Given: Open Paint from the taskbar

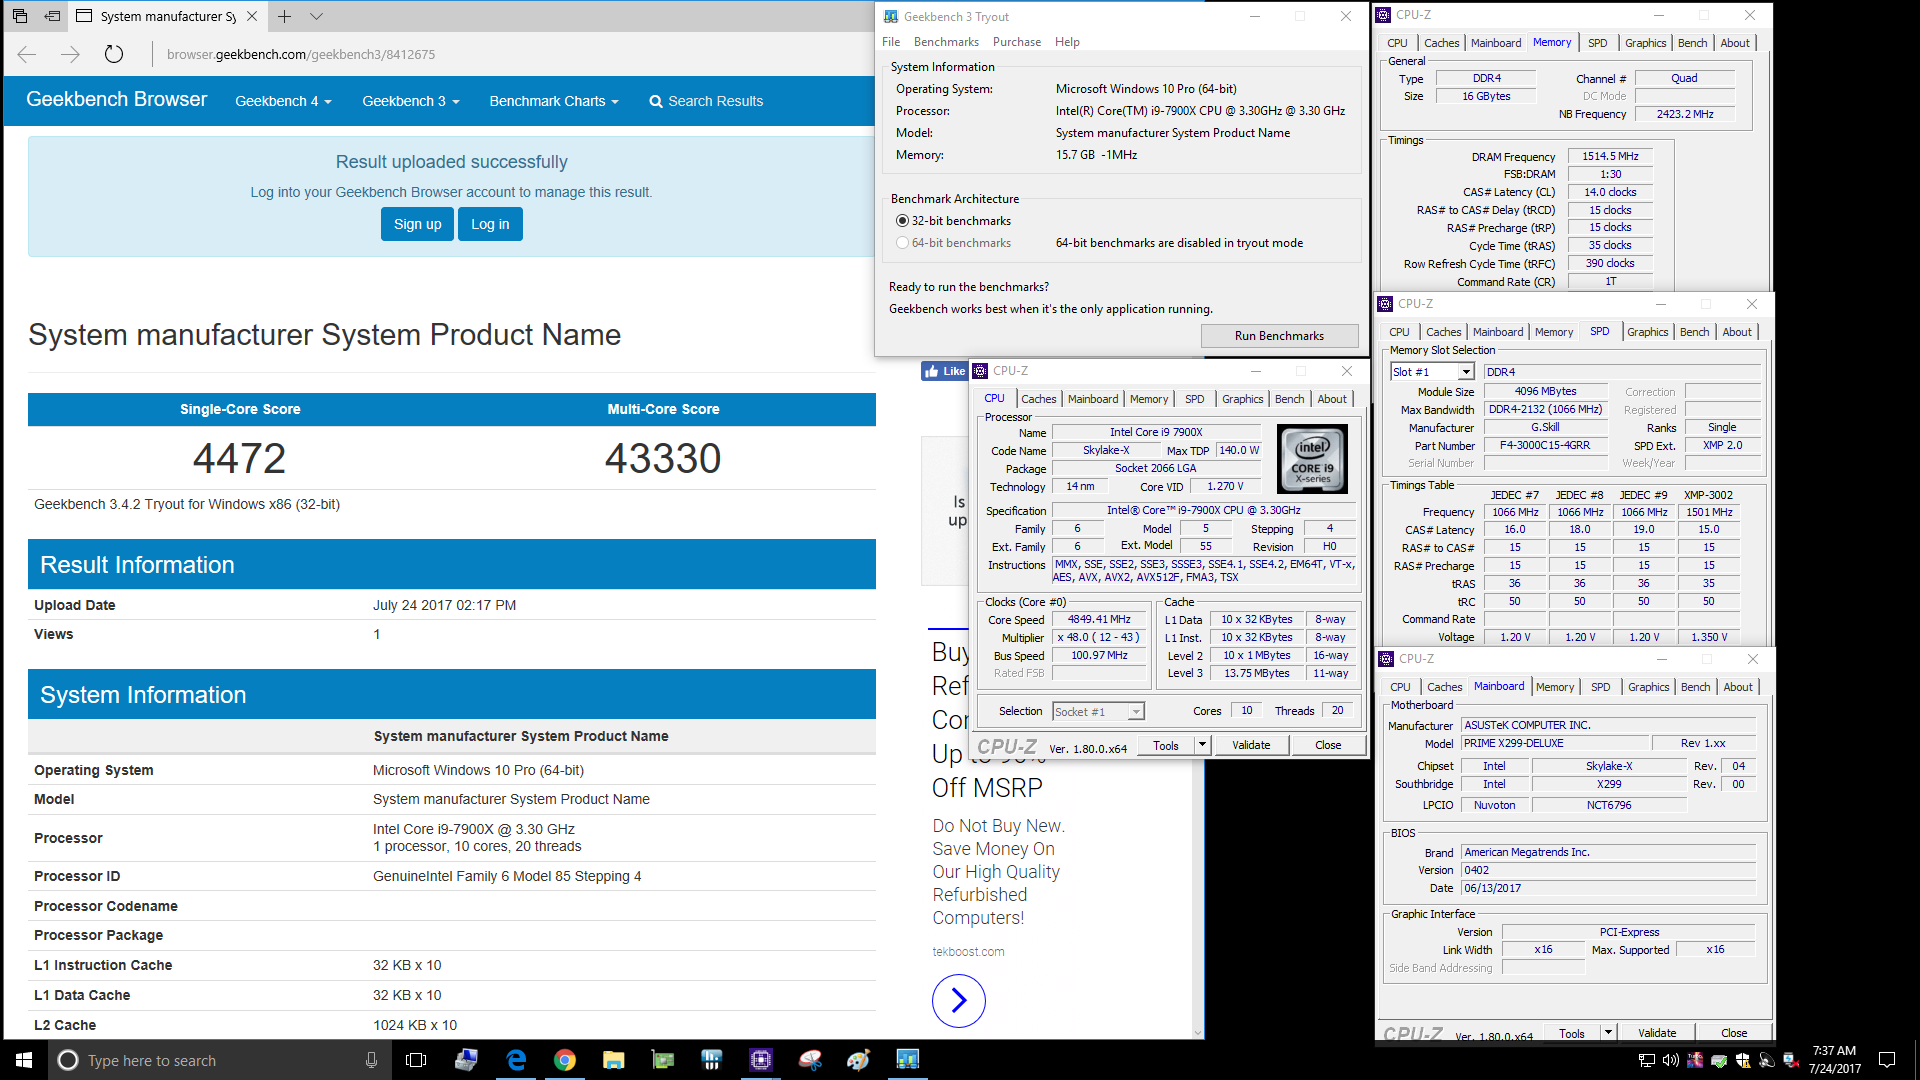Looking at the screenshot, I should [859, 1060].
